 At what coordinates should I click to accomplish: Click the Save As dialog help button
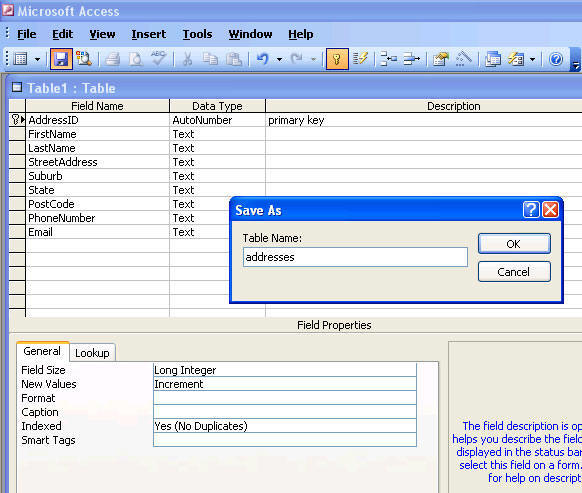(x=531, y=210)
